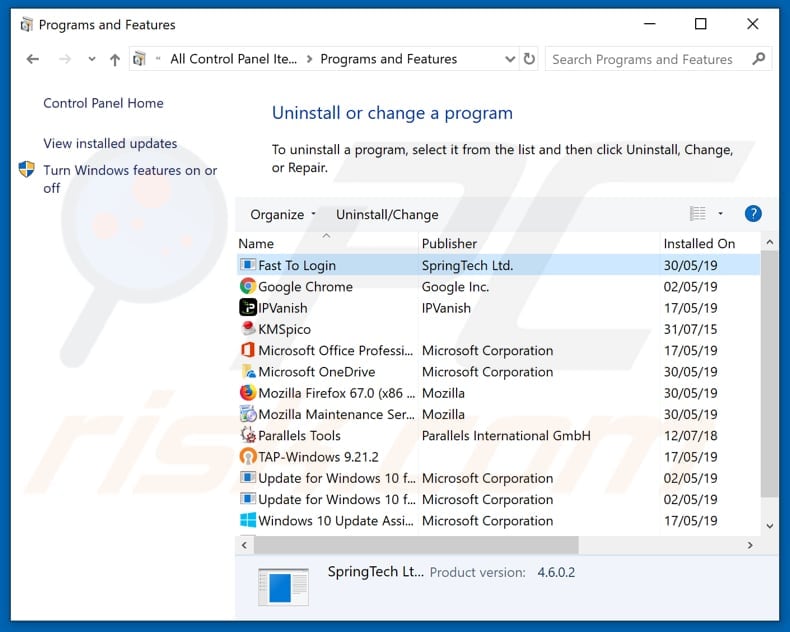Refresh the Programs and Features list
Viewport: 790px width, 632px height.
(x=529, y=59)
